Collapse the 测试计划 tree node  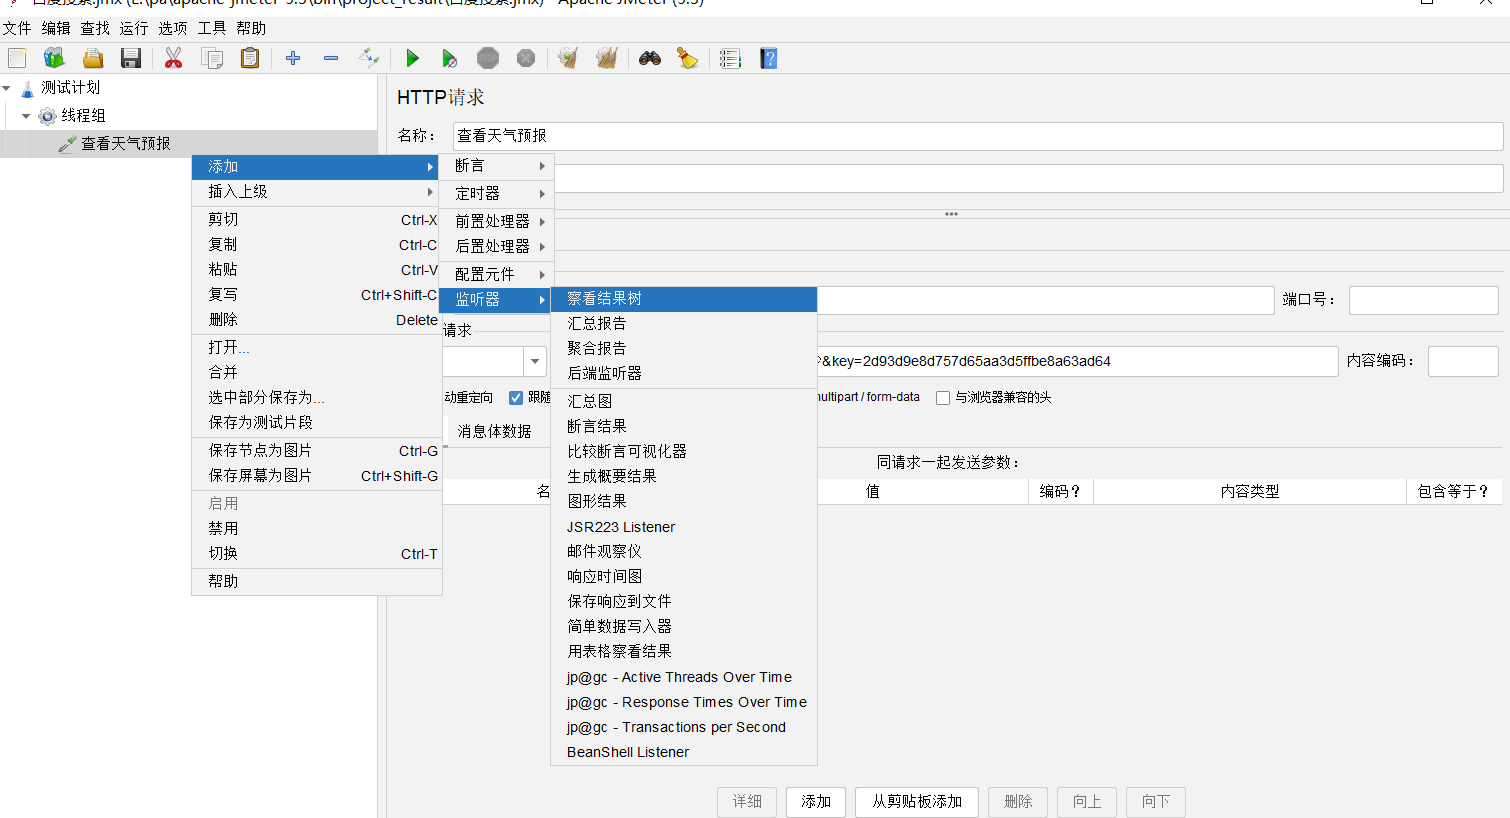click(7, 88)
